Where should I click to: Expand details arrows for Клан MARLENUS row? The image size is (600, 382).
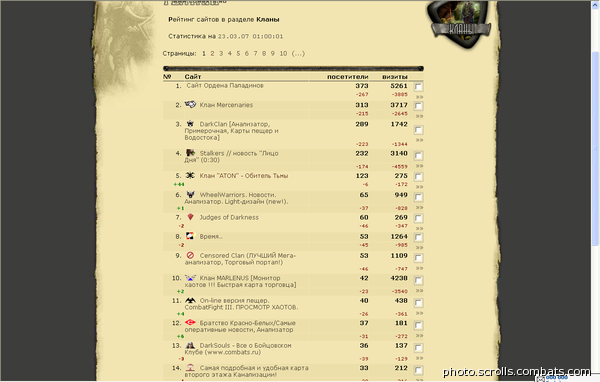click(419, 291)
